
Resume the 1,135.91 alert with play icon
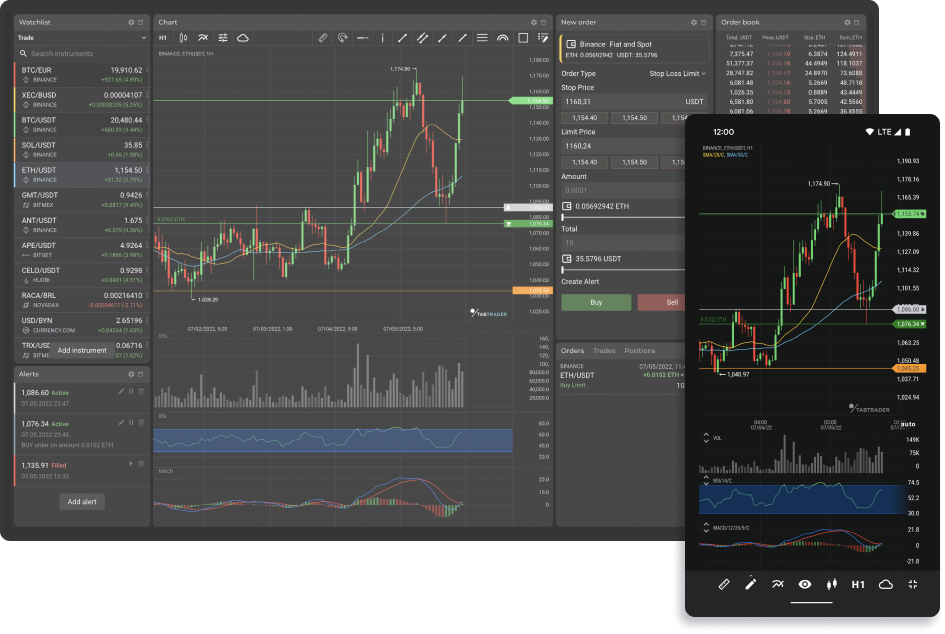point(131,464)
